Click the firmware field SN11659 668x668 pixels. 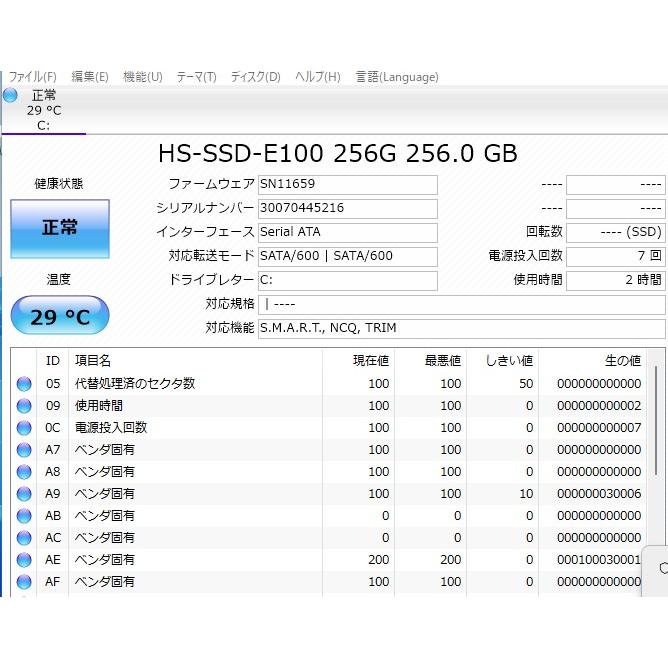tap(348, 185)
